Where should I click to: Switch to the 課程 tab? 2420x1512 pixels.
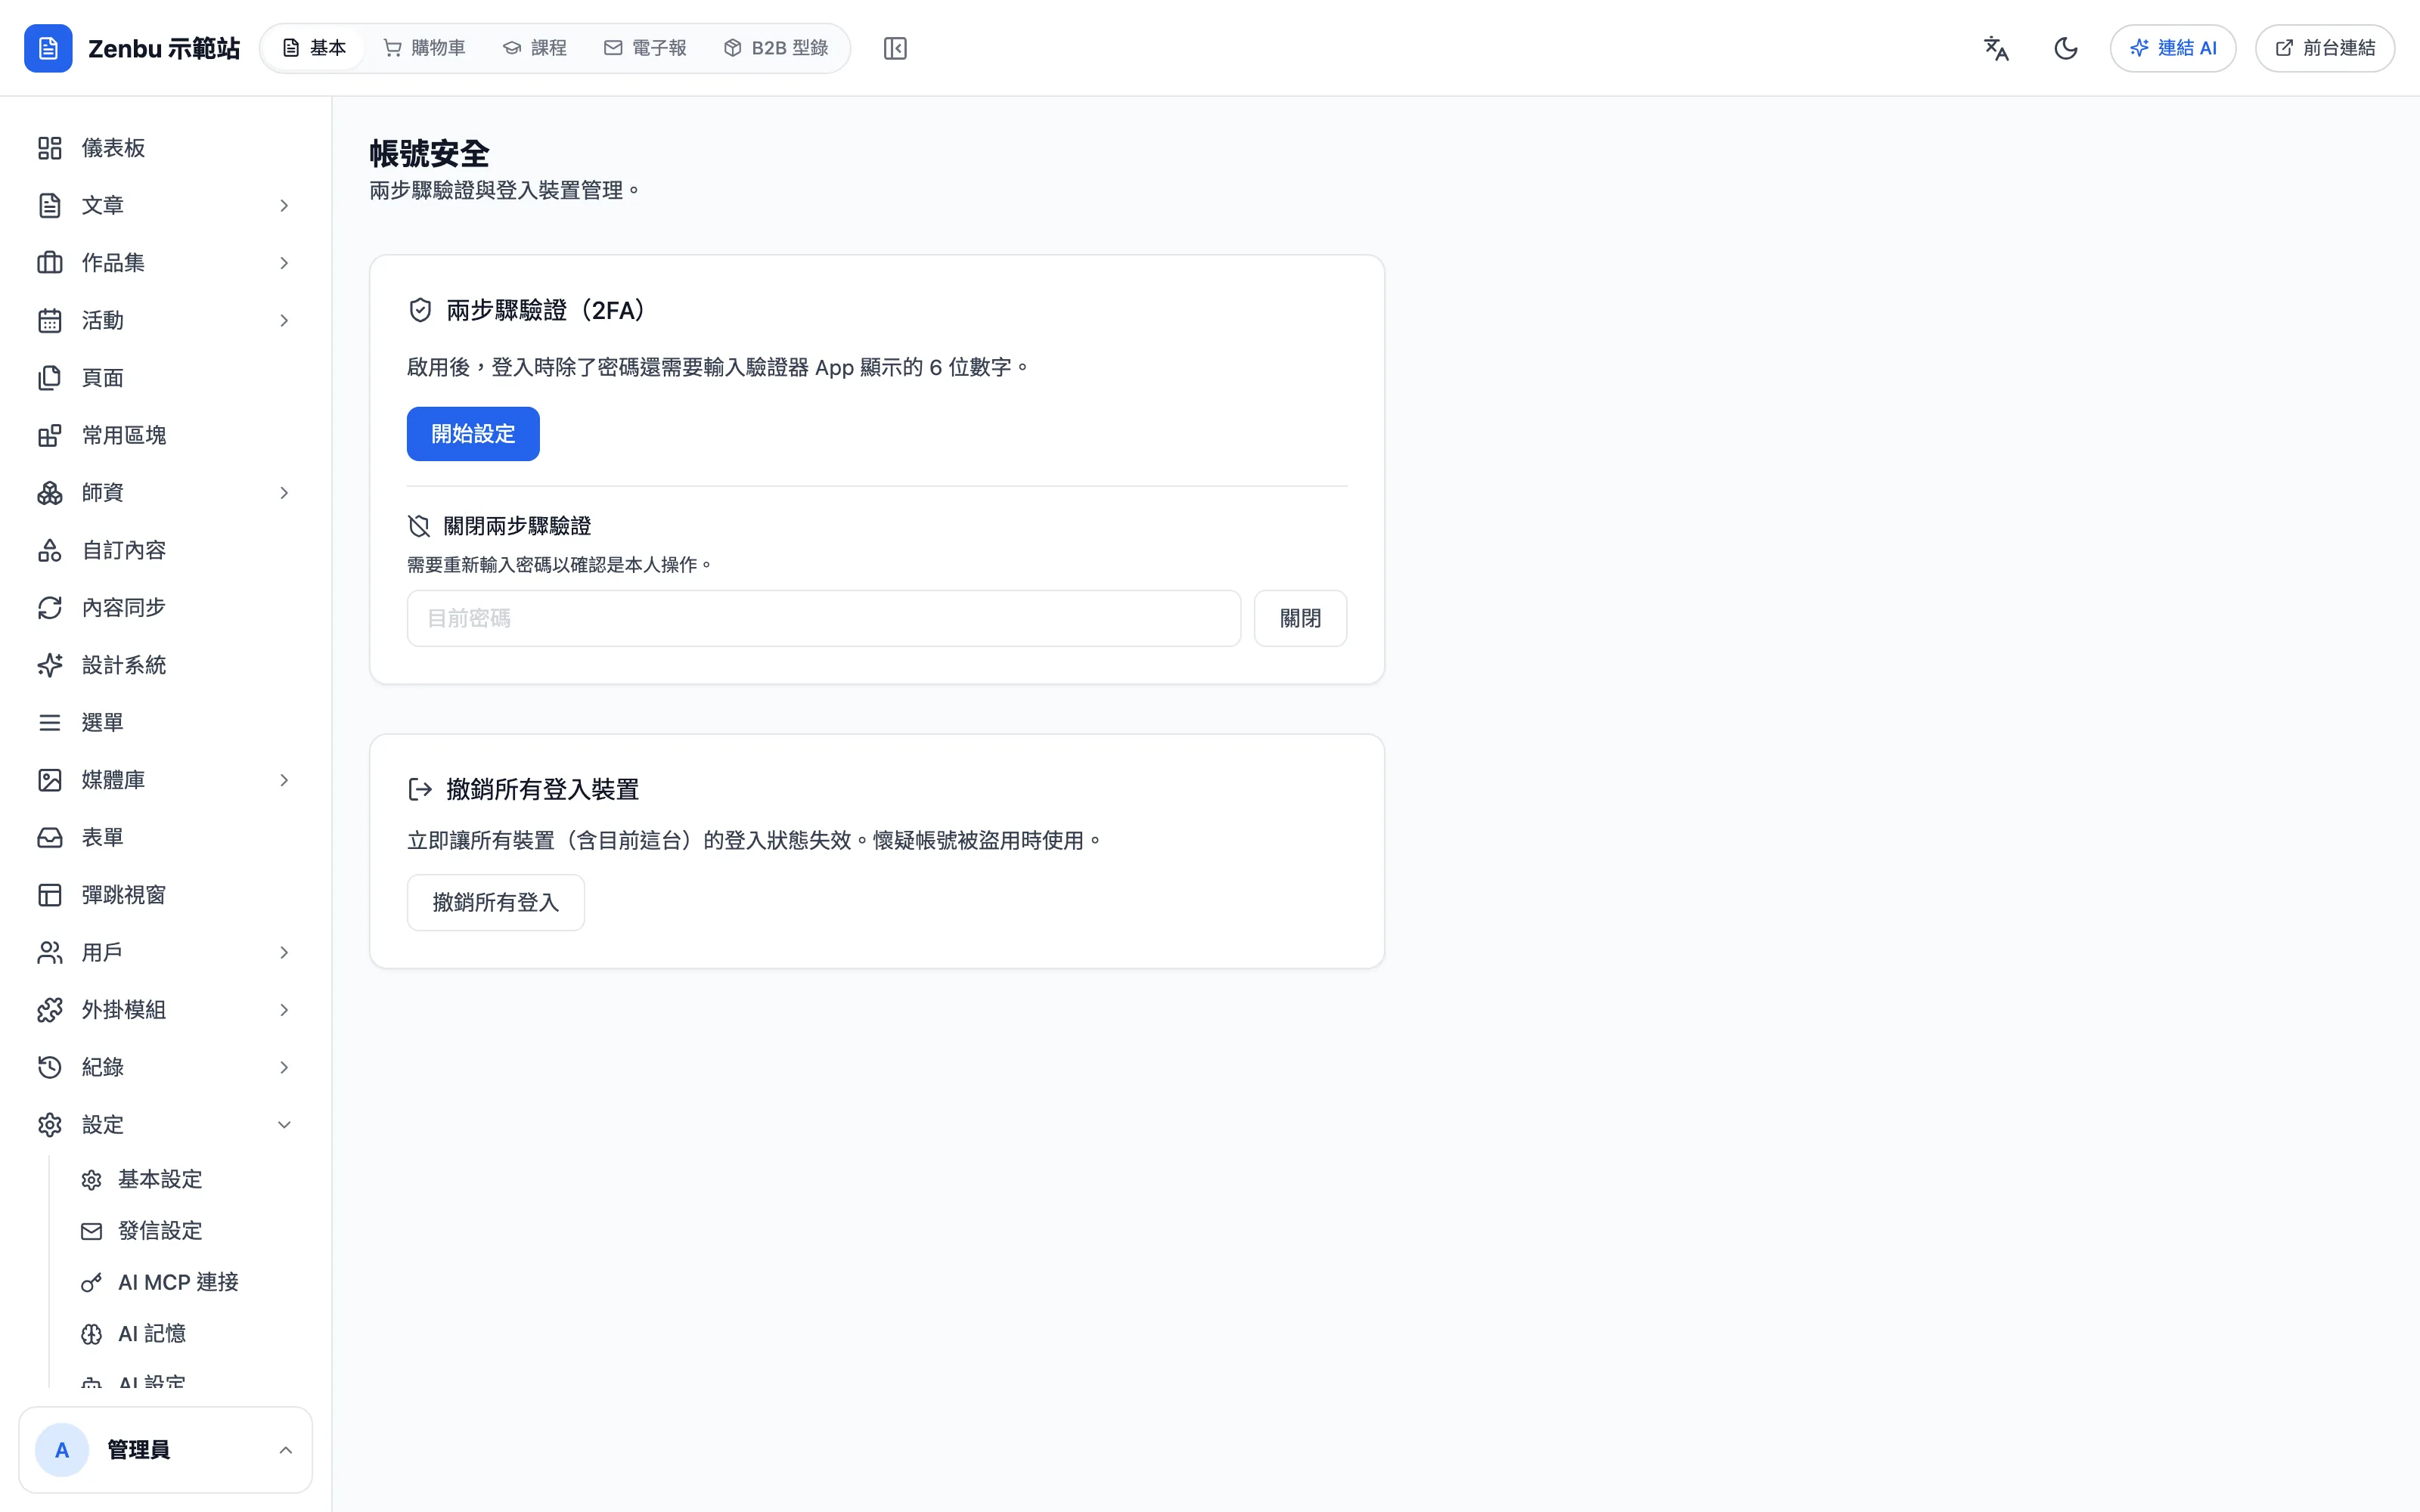pyautogui.click(x=535, y=48)
